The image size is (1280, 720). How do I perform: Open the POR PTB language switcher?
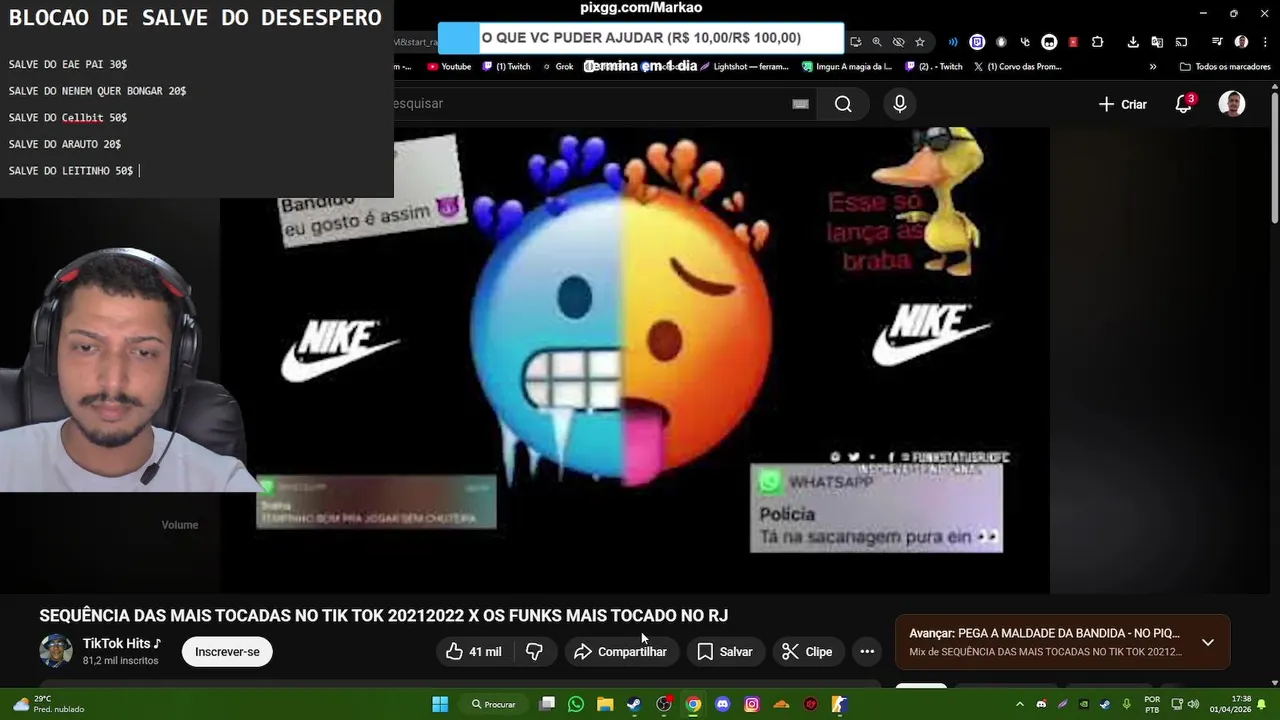coord(1152,704)
